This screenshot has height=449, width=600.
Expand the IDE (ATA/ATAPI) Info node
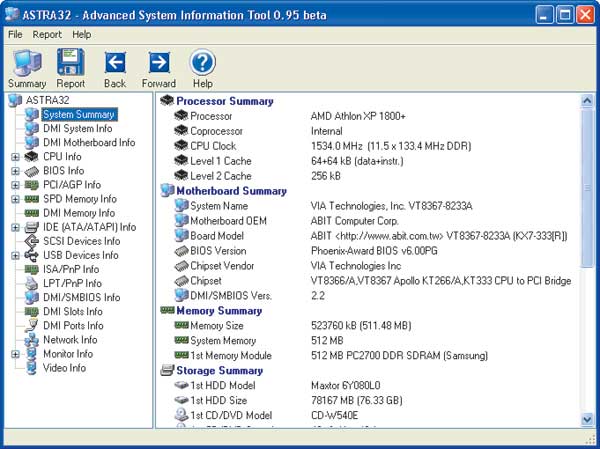[x=15, y=227]
